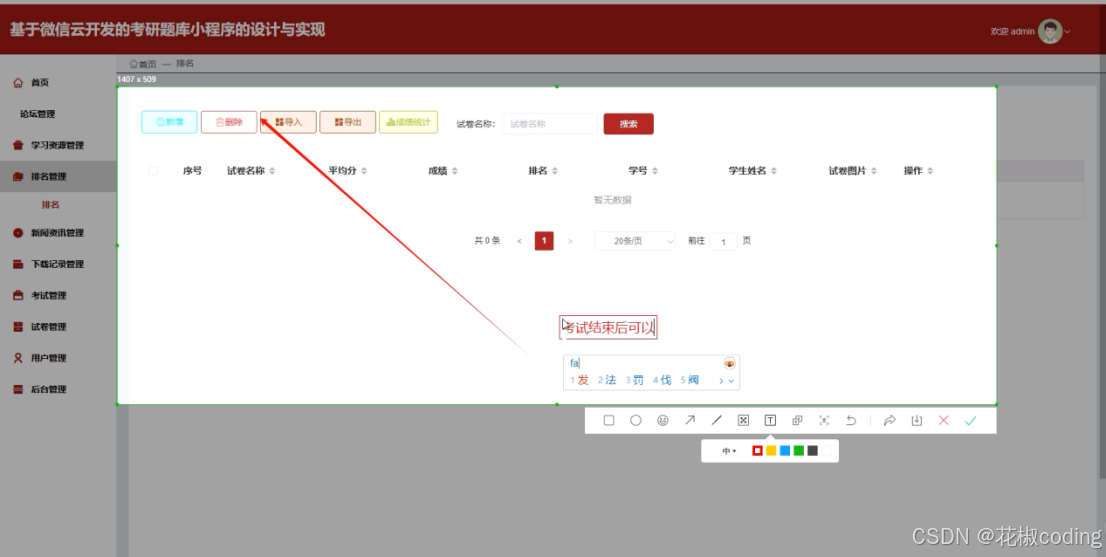Go to next page arrow
The height and width of the screenshot is (557, 1106).
570,241
